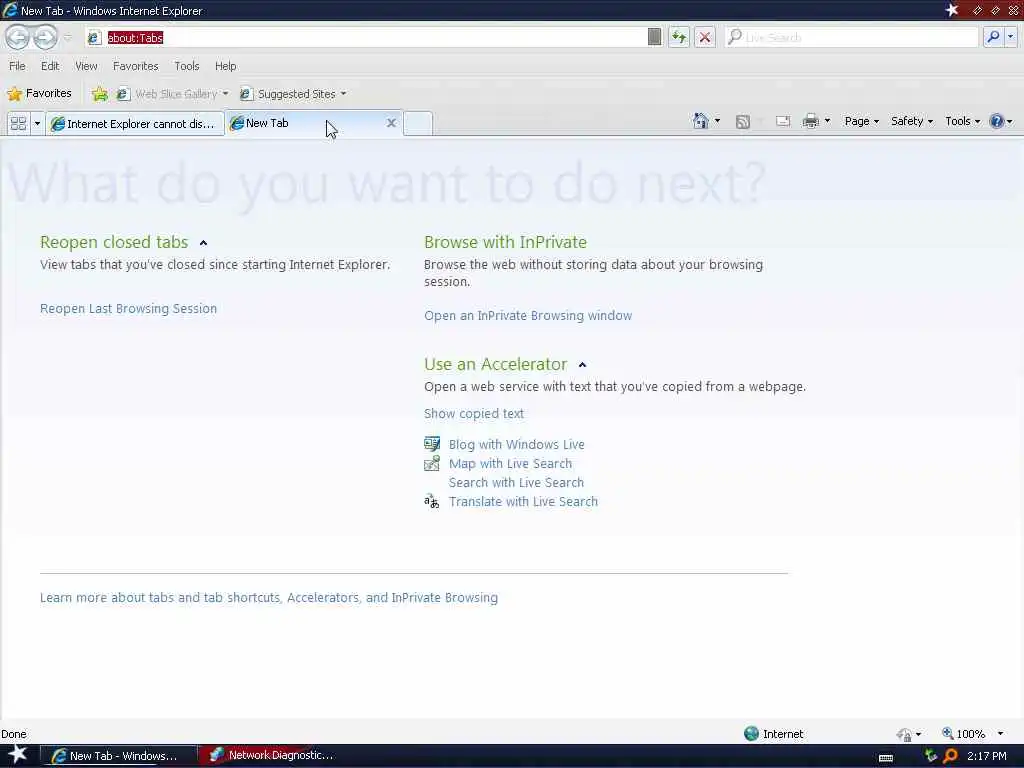
Task: Click the Reopen Last Browsing Session link
Action: point(128,308)
